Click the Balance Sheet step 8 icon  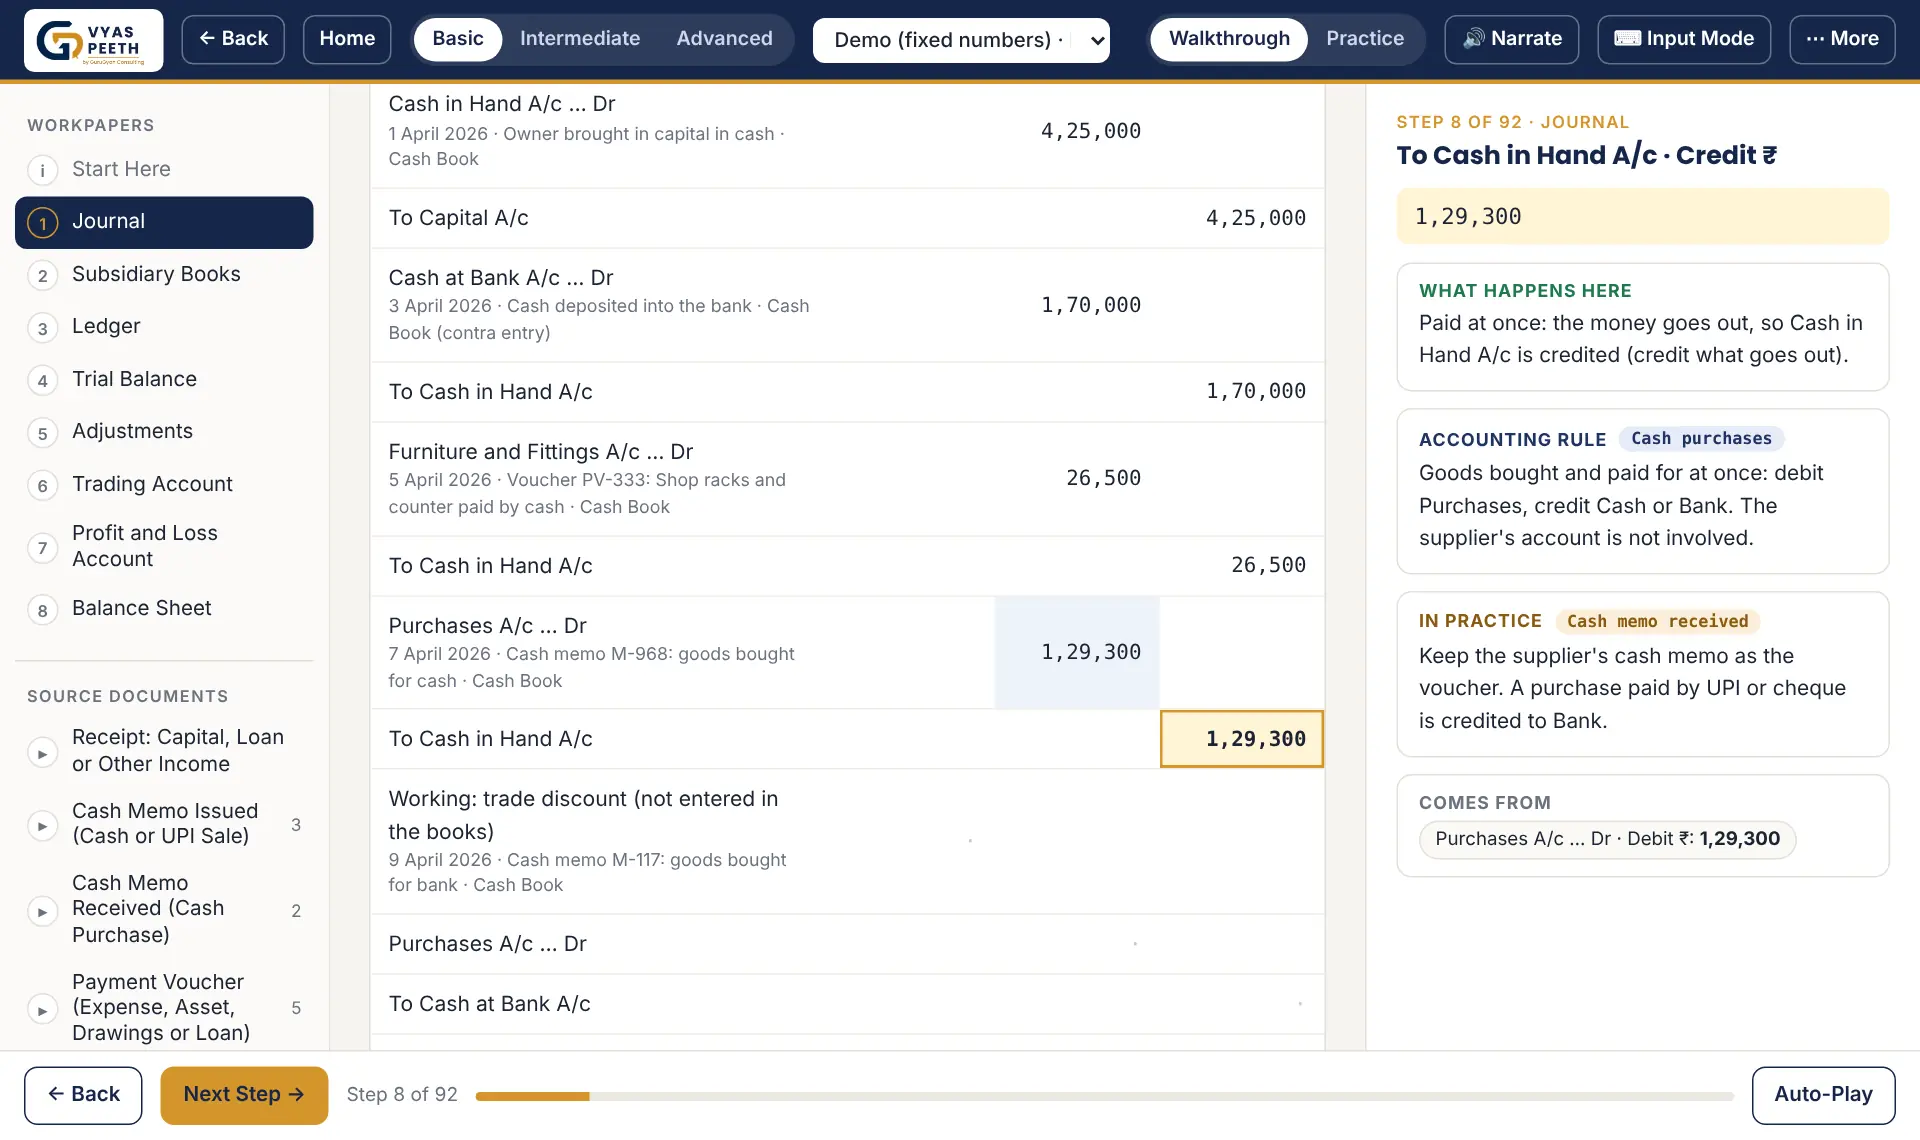(42, 609)
